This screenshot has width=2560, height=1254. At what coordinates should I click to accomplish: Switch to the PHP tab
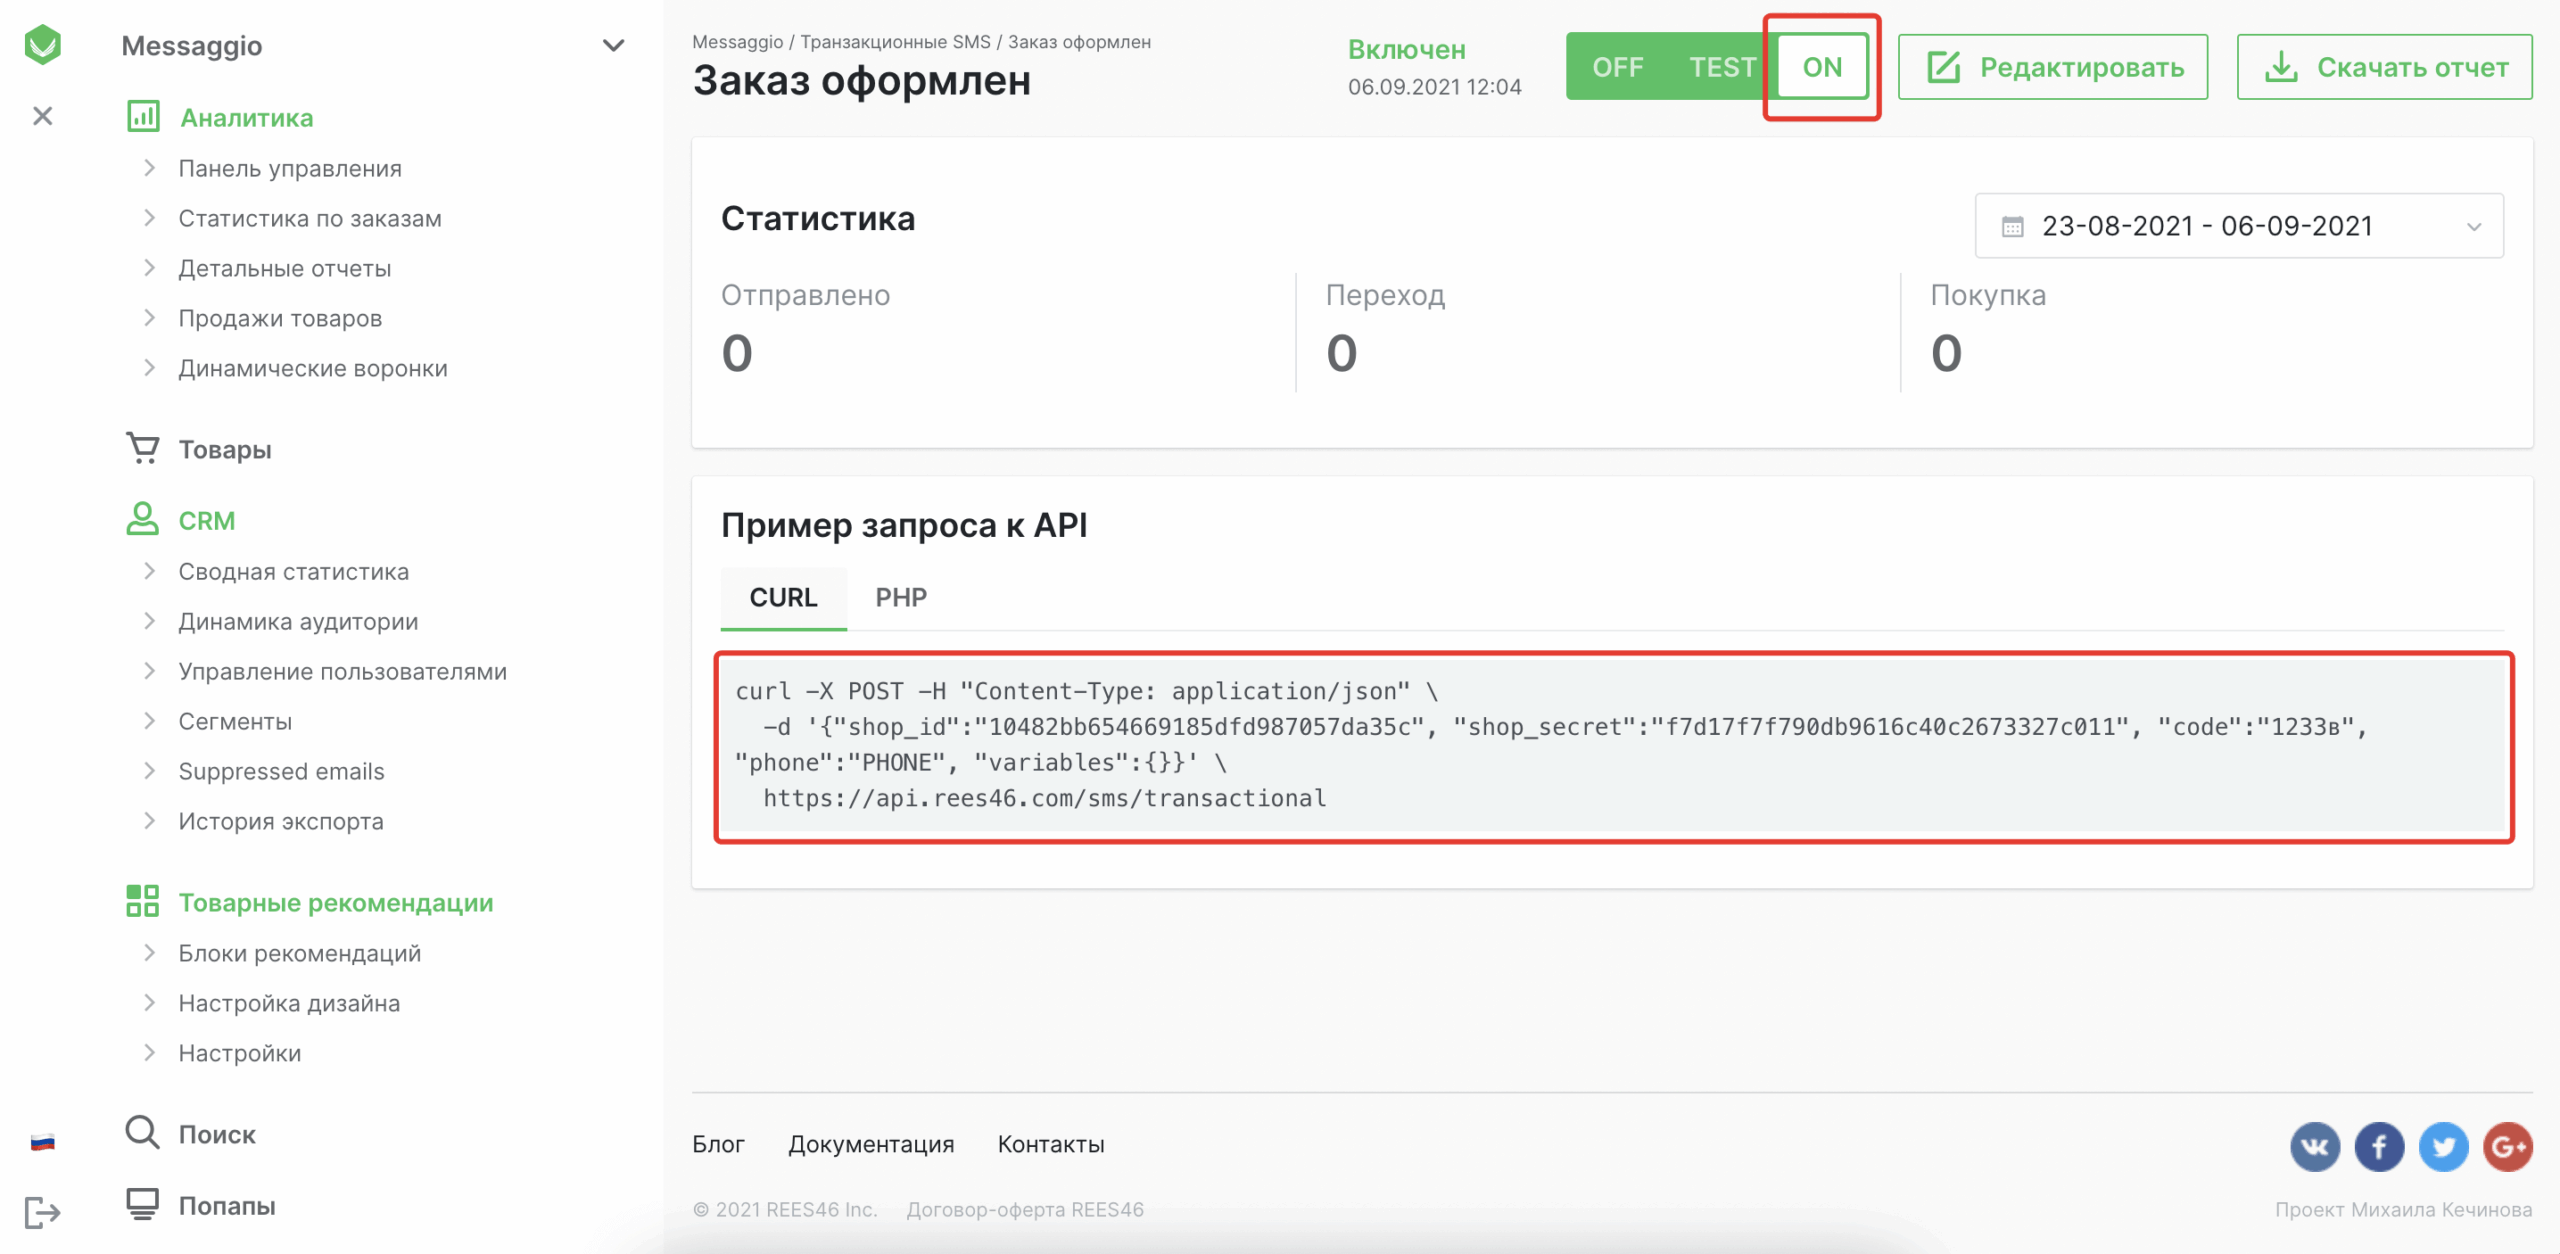pyautogui.click(x=900, y=597)
